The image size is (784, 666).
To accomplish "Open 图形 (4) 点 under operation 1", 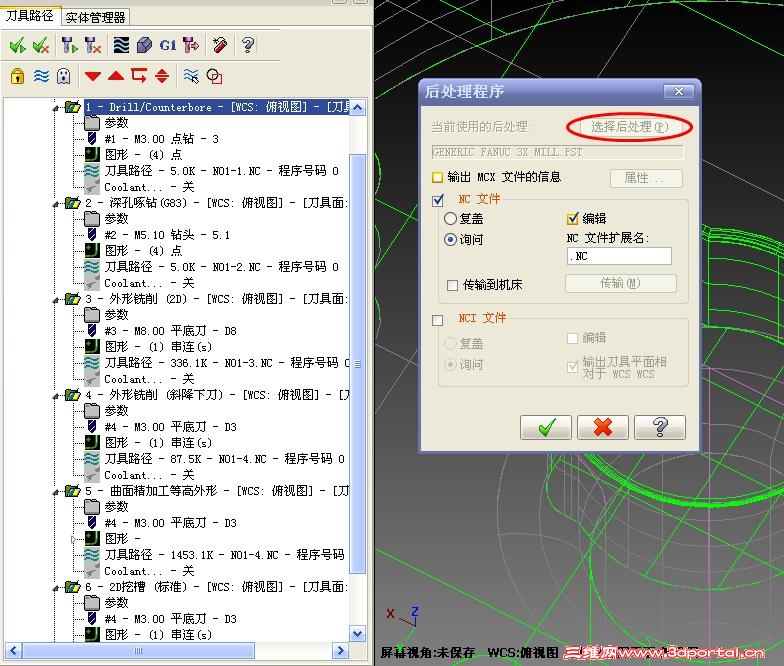I will [x=144, y=154].
